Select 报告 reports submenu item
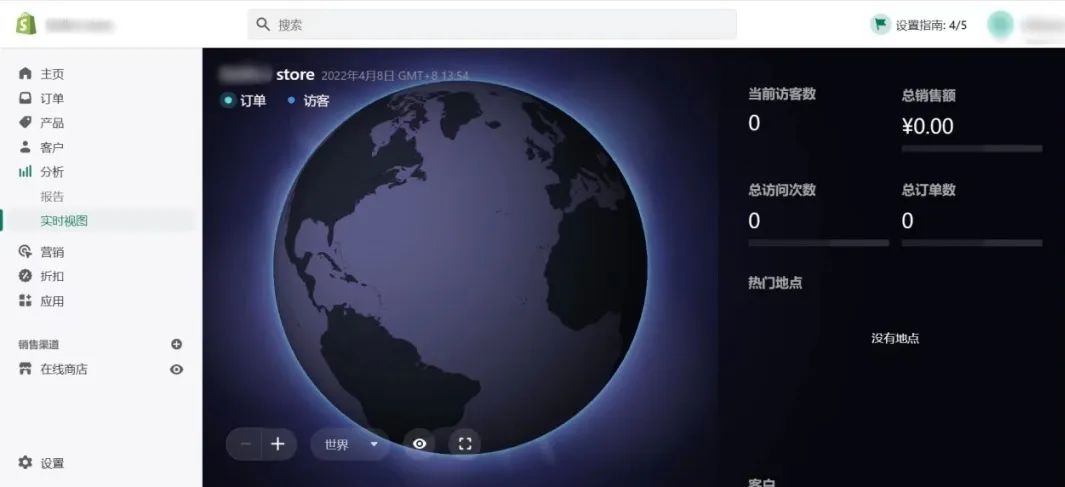Viewport: 1065px width, 487px height. (52, 196)
